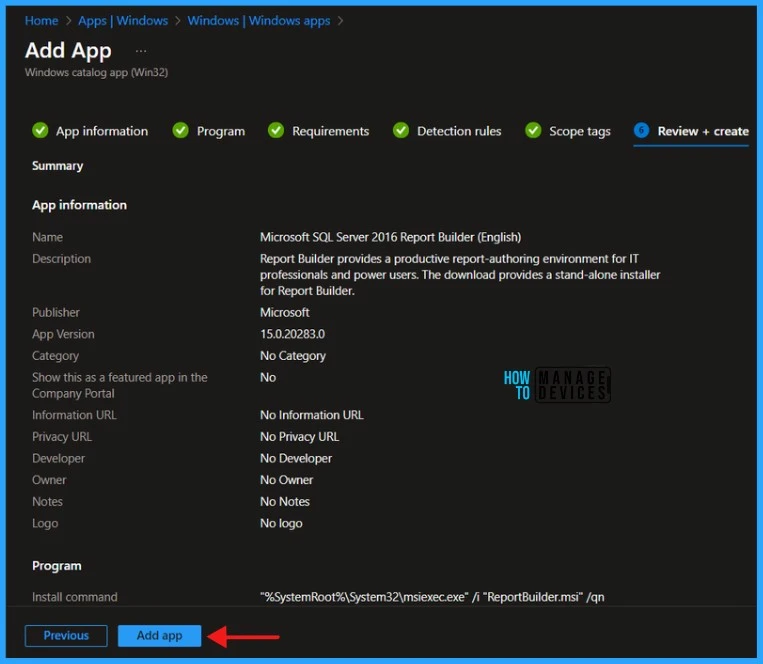Click the No Information URL value
763x664 pixels.
click(x=311, y=415)
